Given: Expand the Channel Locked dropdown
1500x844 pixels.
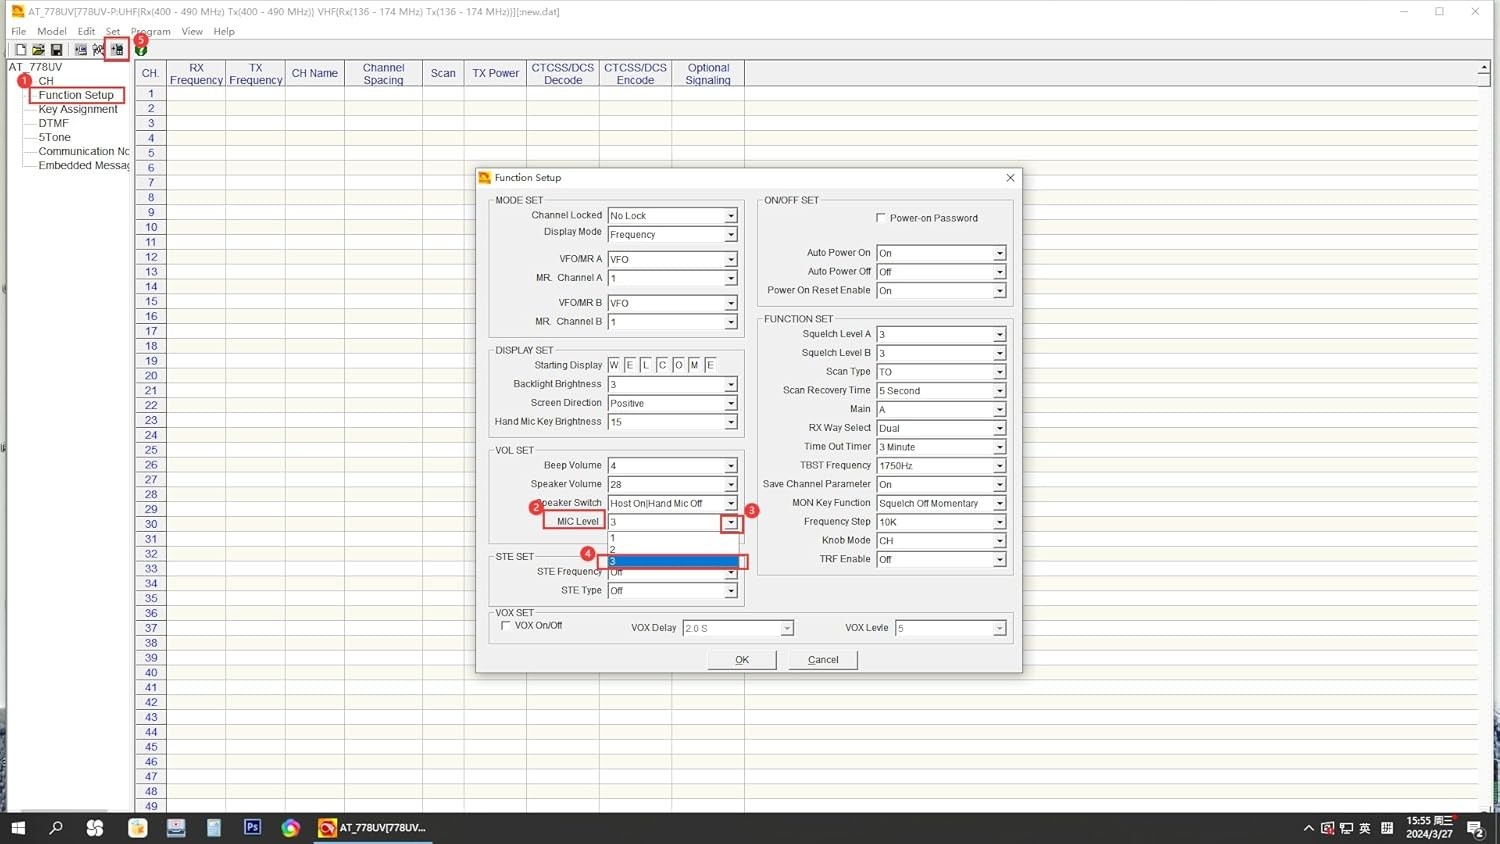Looking at the screenshot, I should [731, 216].
